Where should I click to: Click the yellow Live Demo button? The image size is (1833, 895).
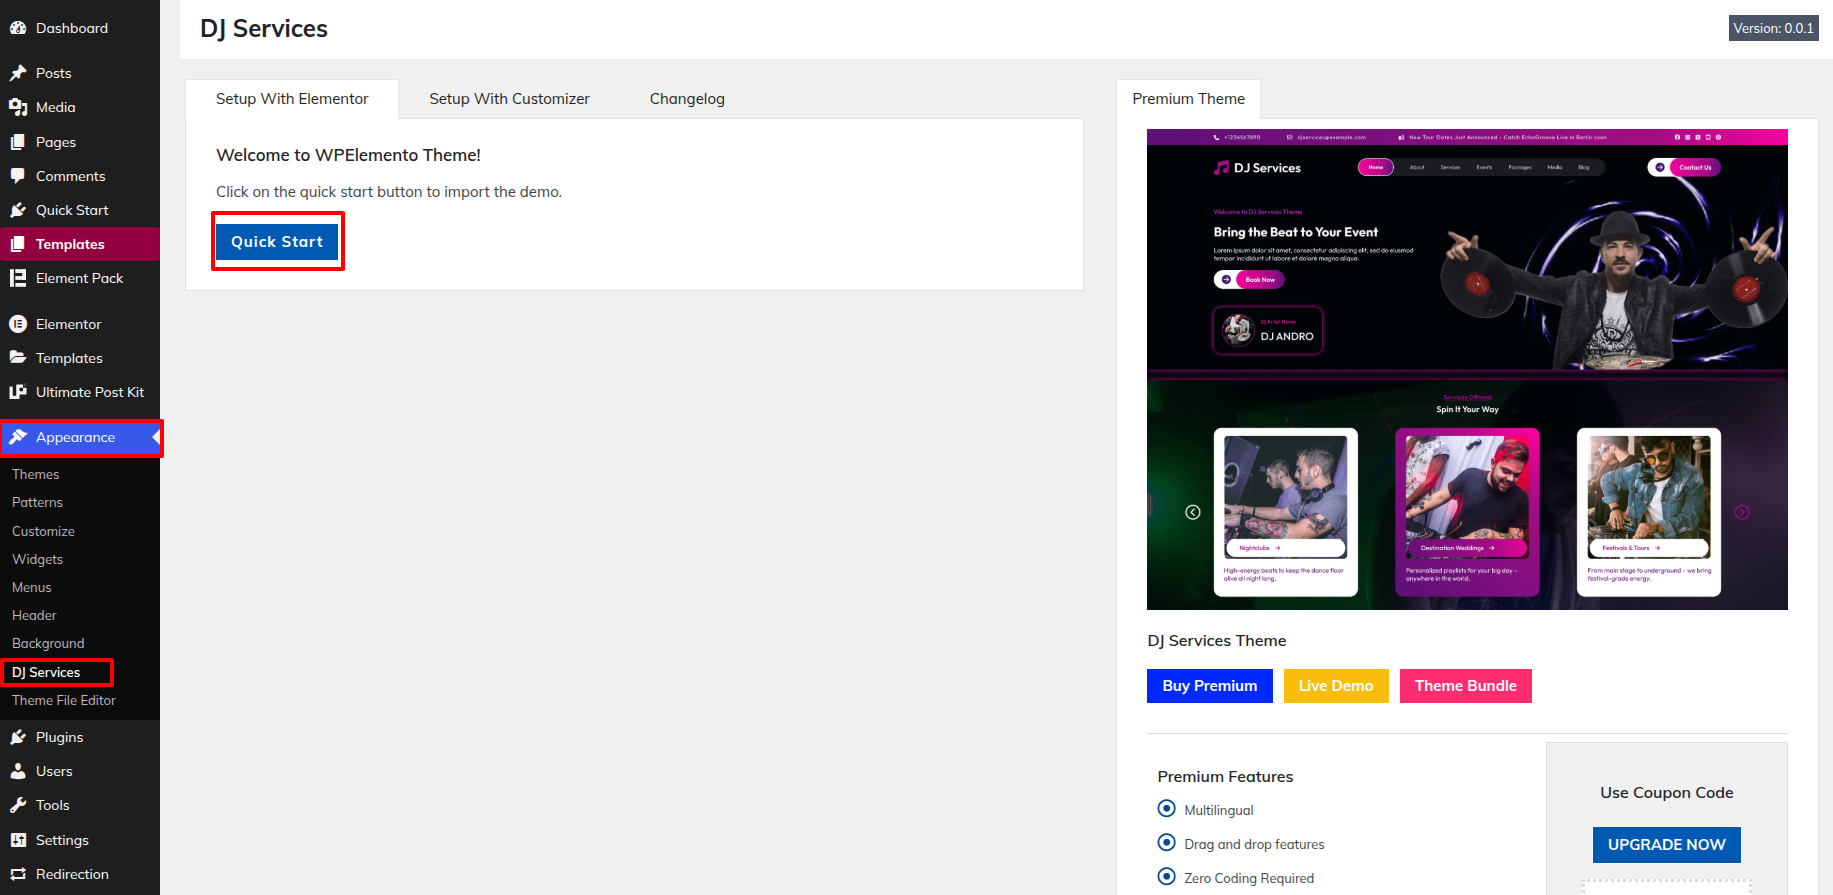[1335, 686]
